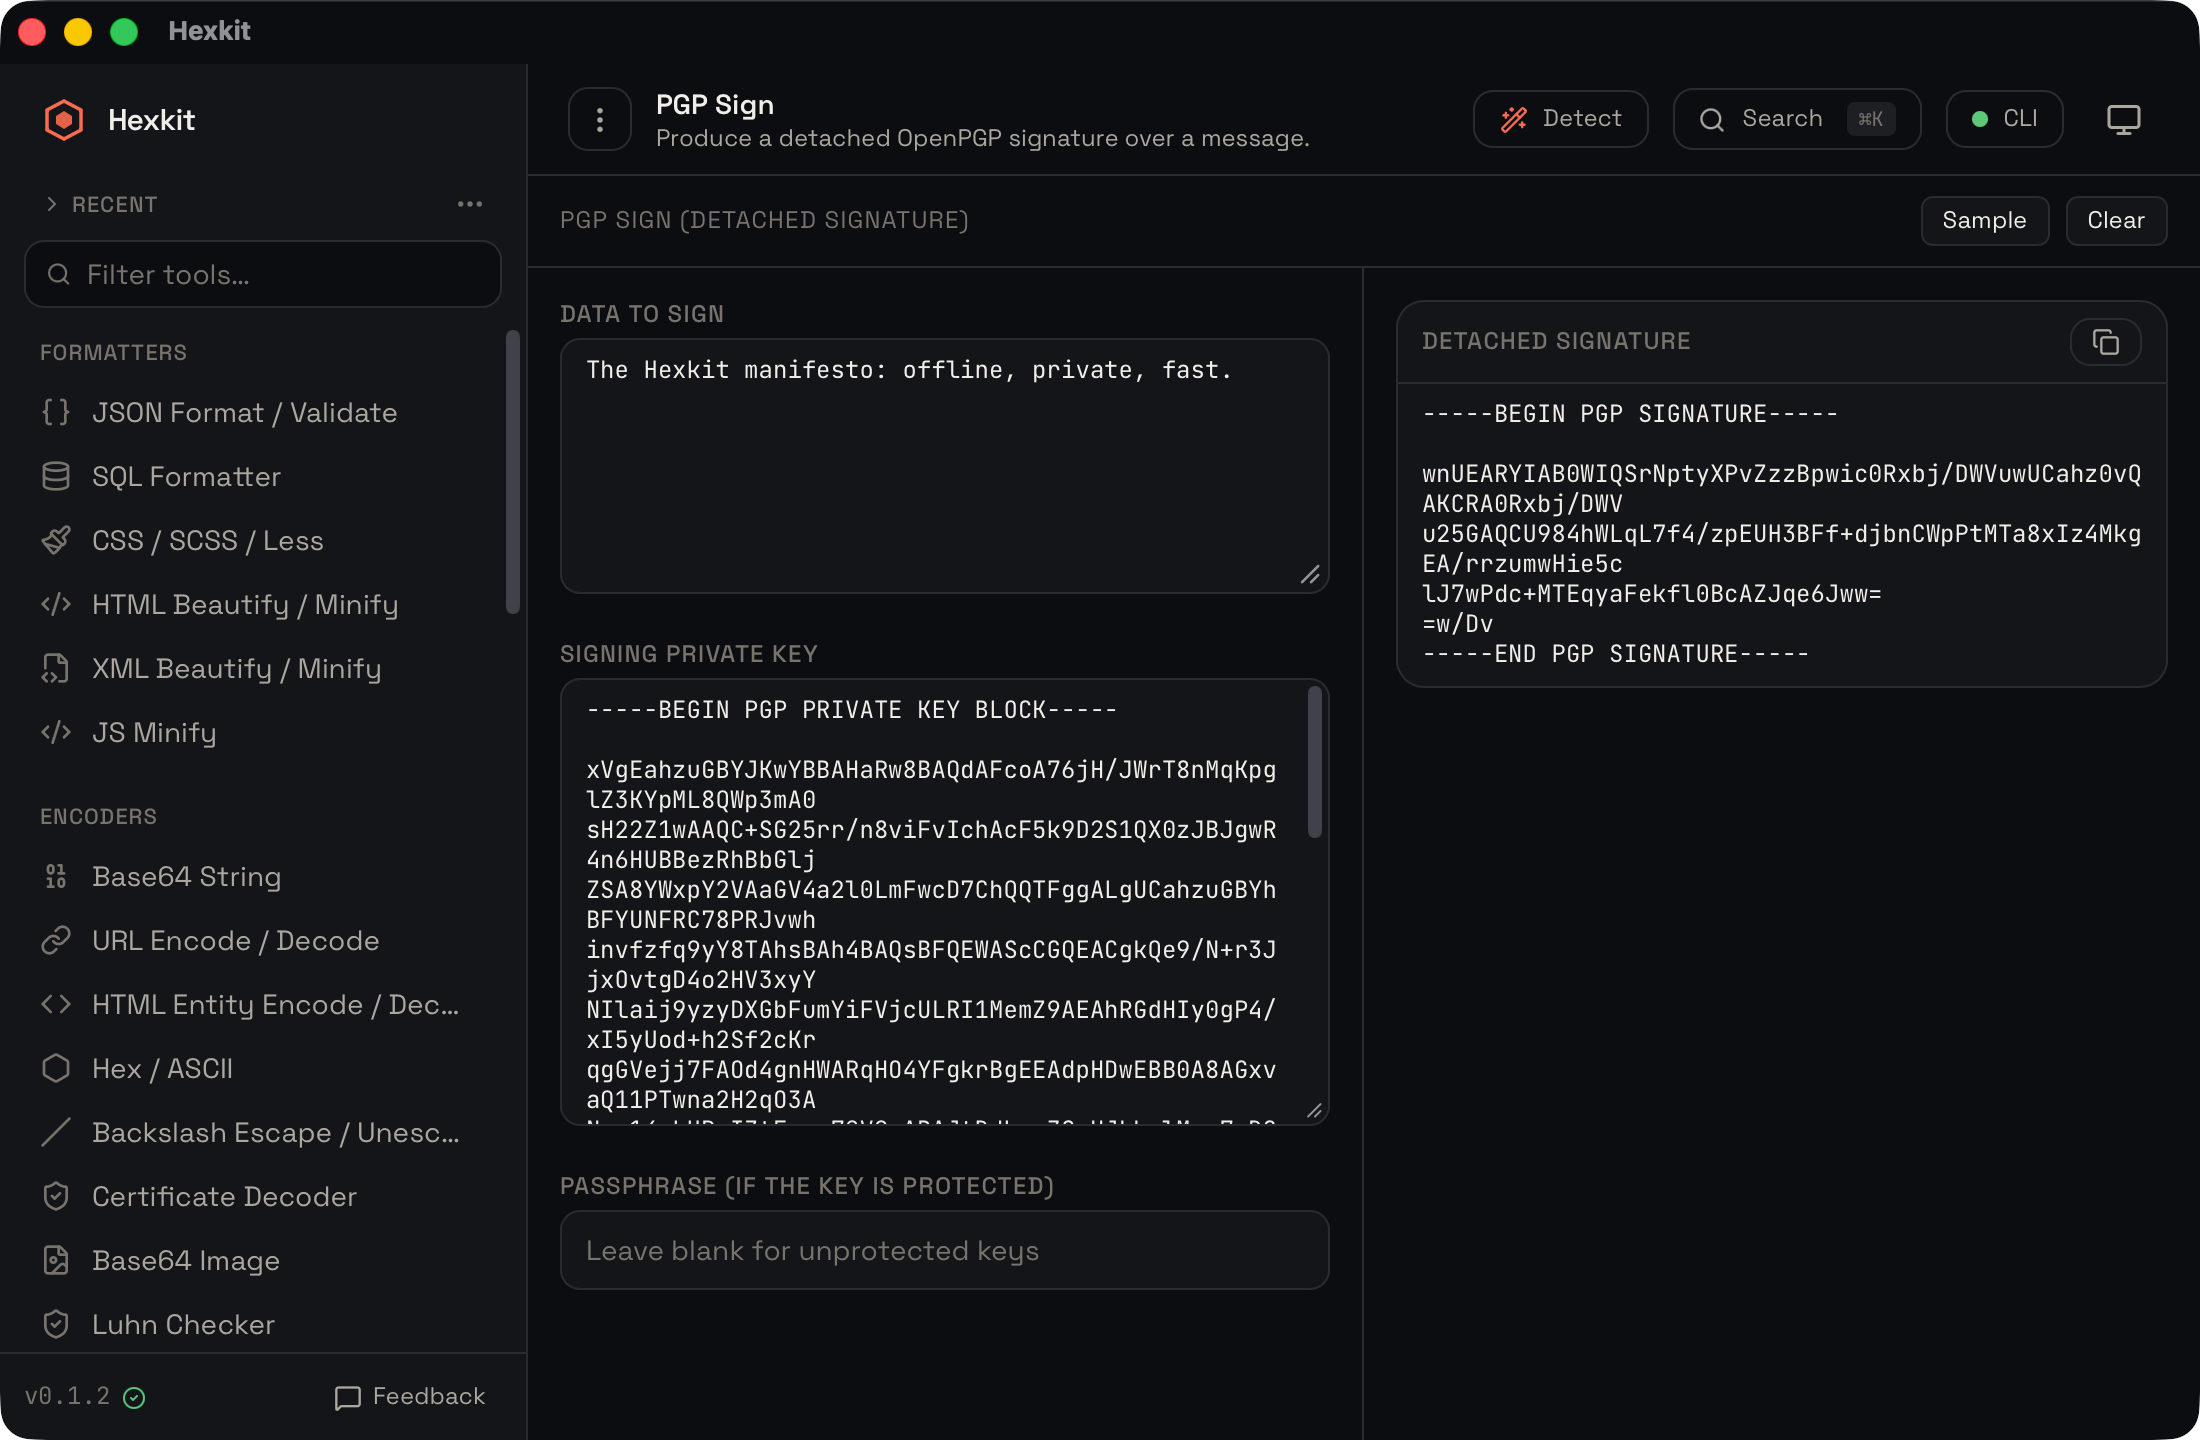Viewport: 2200px width, 1440px height.
Task: Click the BEGIN PGP SIGNATURE line
Action: pyautogui.click(x=1630, y=414)
